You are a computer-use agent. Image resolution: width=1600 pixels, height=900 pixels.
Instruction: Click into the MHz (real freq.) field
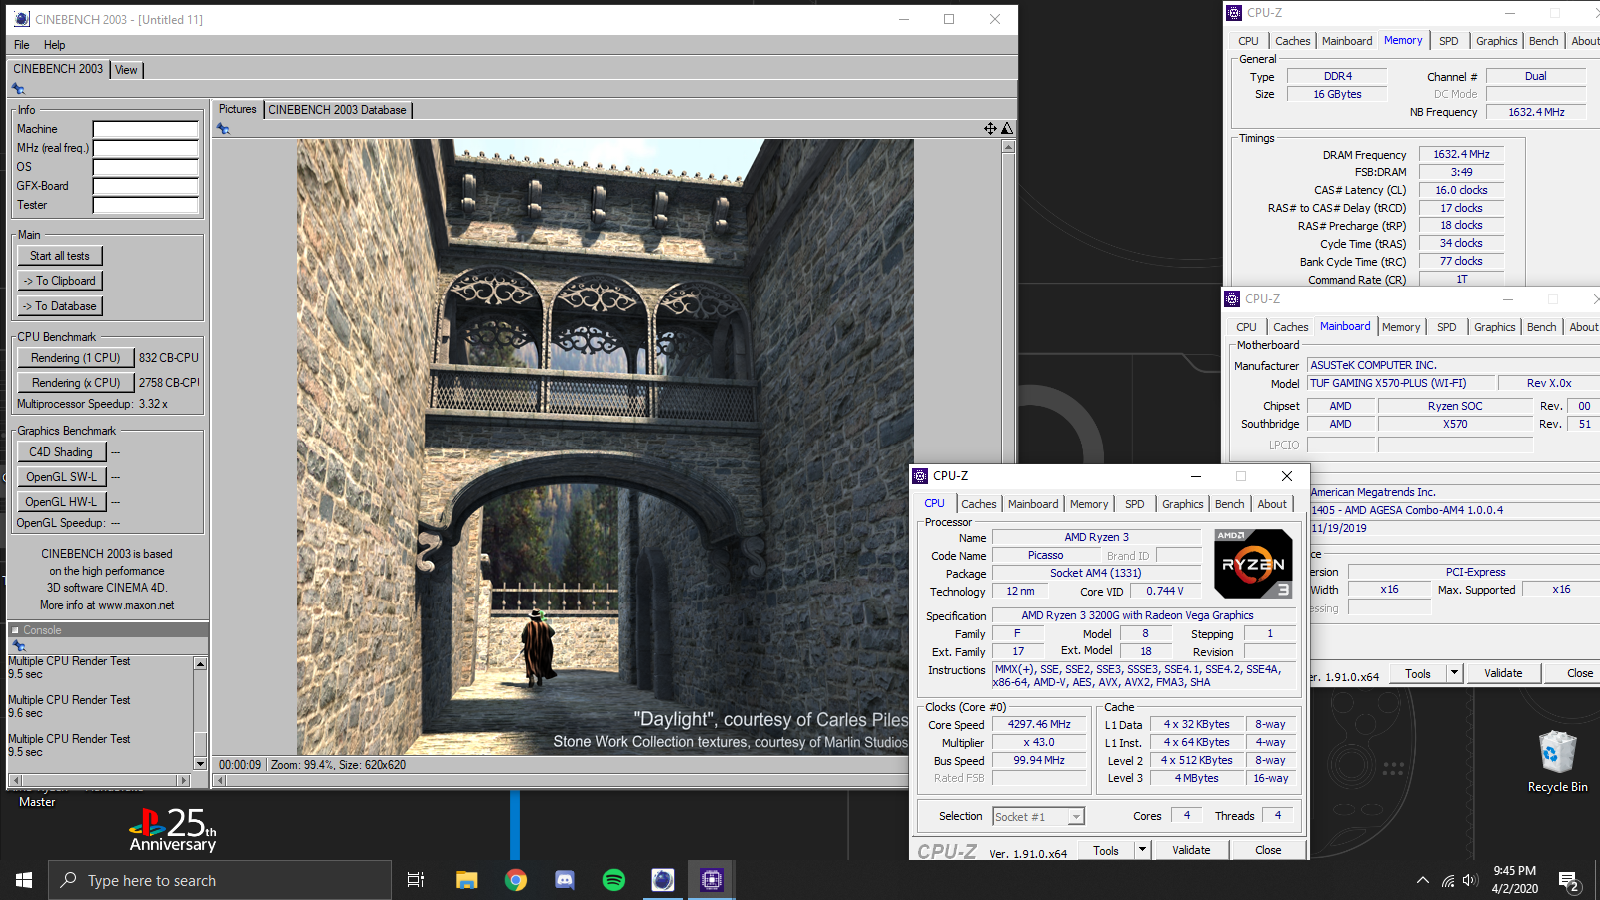point(146,148)
